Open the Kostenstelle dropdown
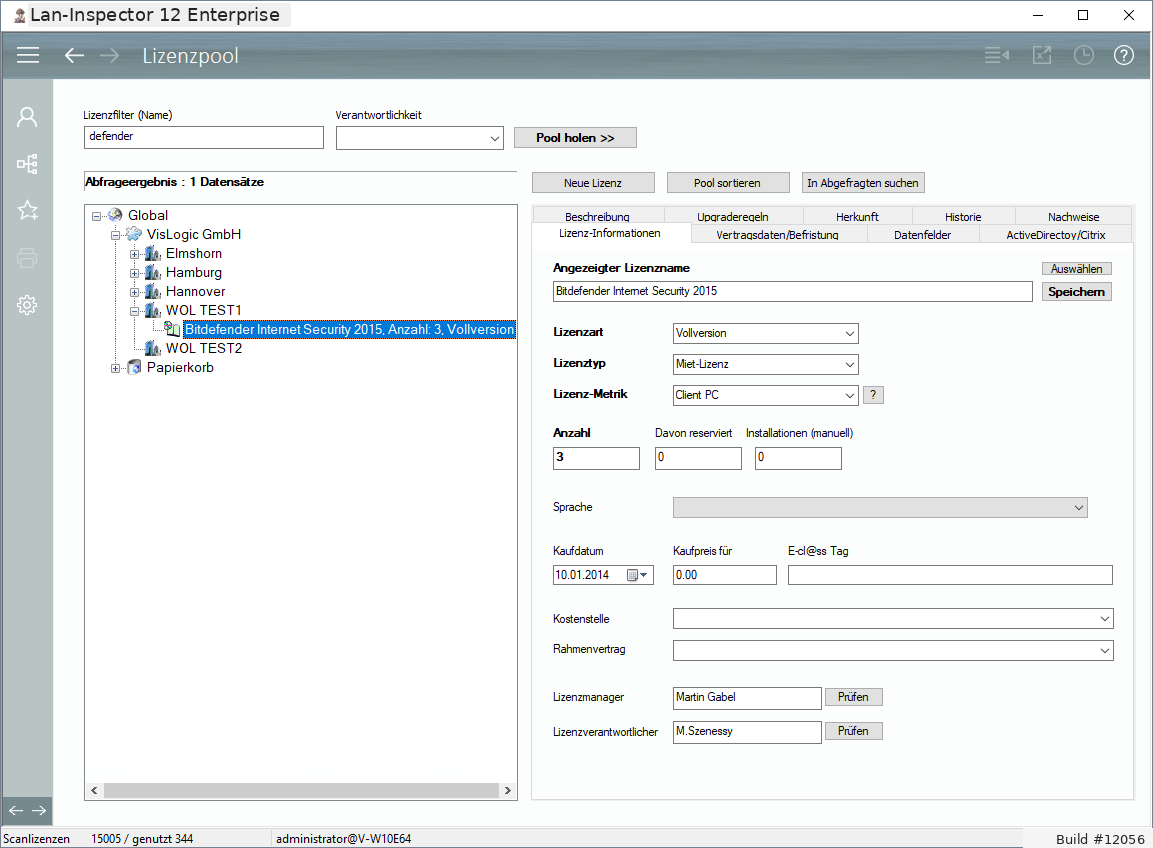This screenshot has width=1153, height=848. 1104,619
